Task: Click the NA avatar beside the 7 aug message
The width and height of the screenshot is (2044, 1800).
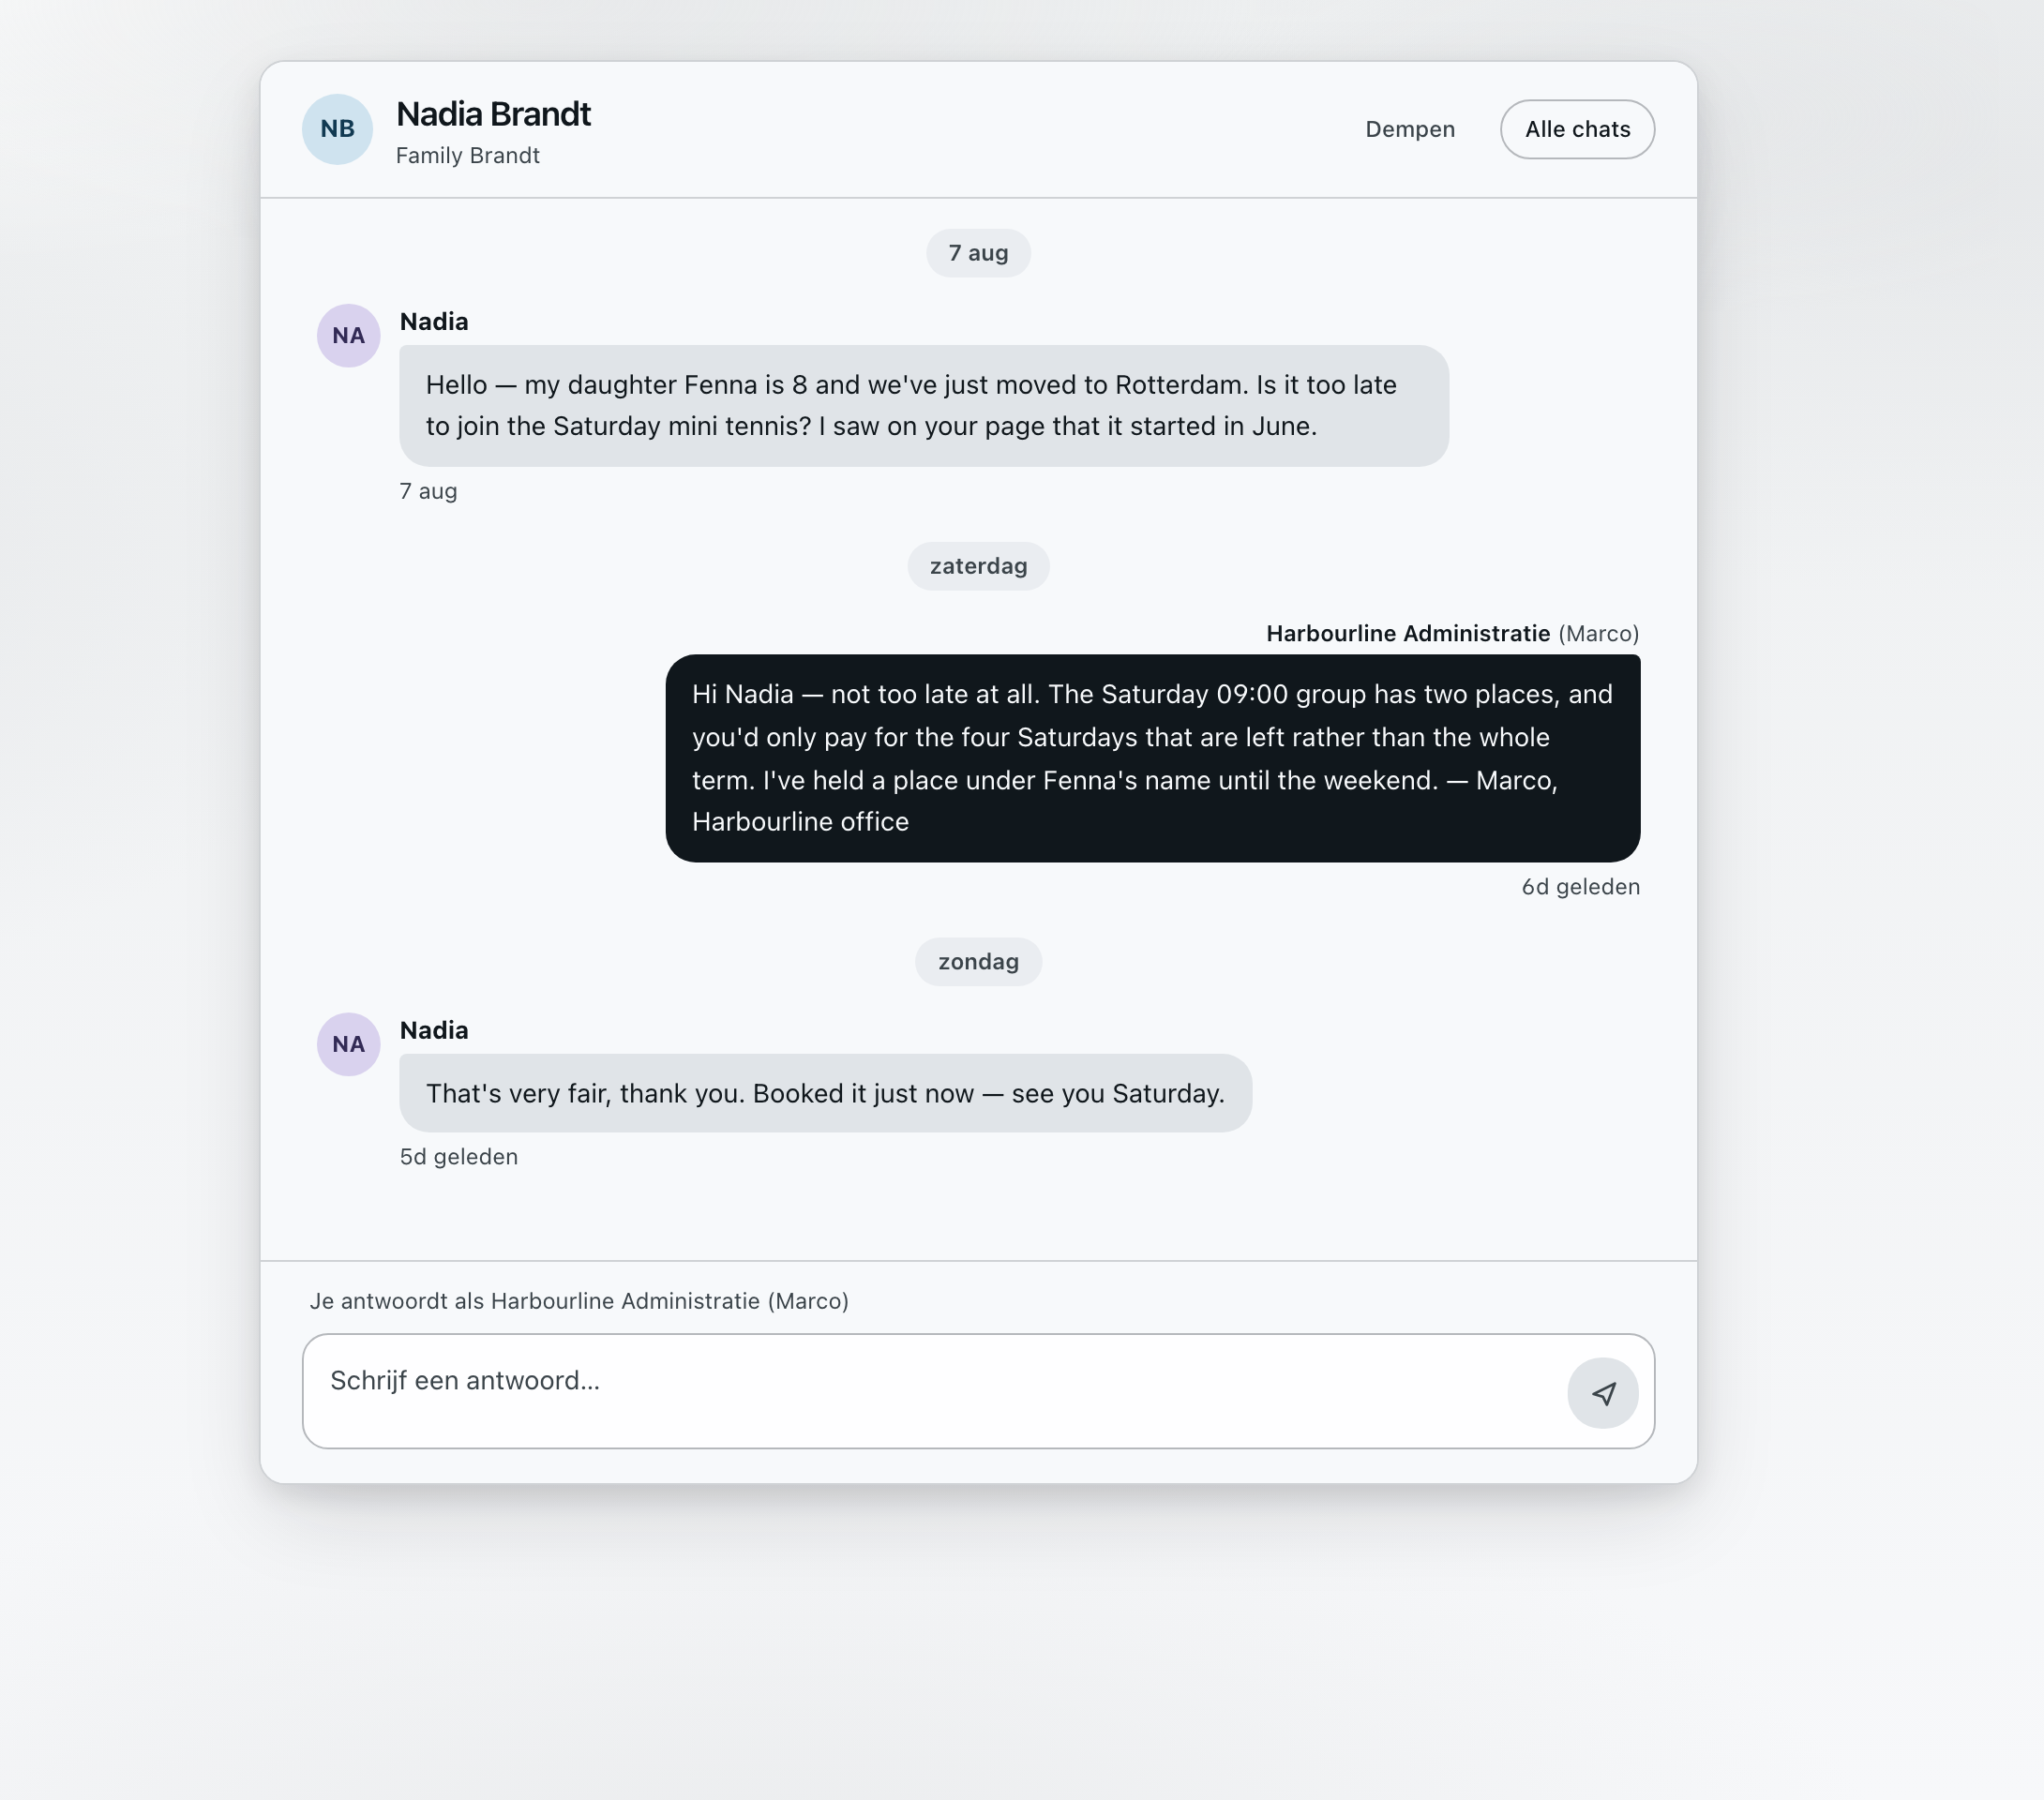Action: (348, 336)
